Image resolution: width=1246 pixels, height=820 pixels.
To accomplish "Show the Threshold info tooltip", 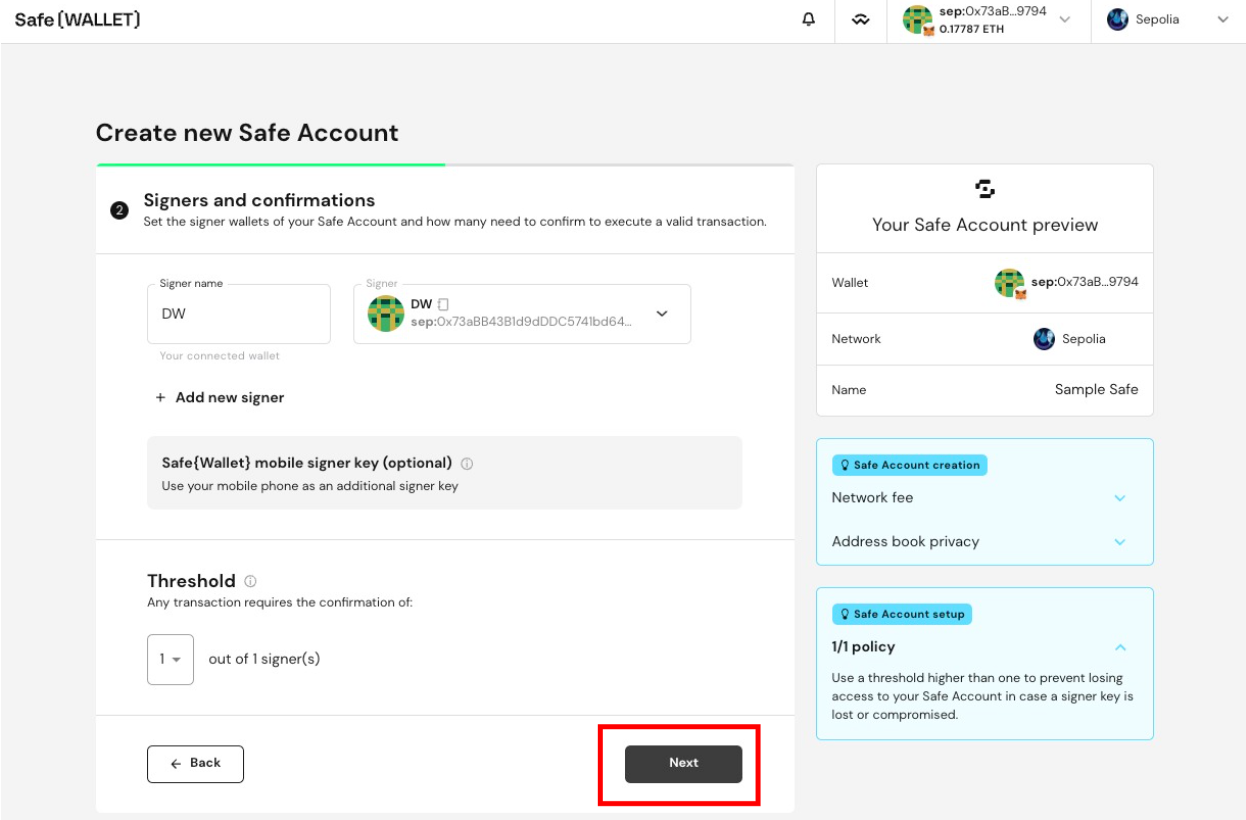I will (250, 581).
